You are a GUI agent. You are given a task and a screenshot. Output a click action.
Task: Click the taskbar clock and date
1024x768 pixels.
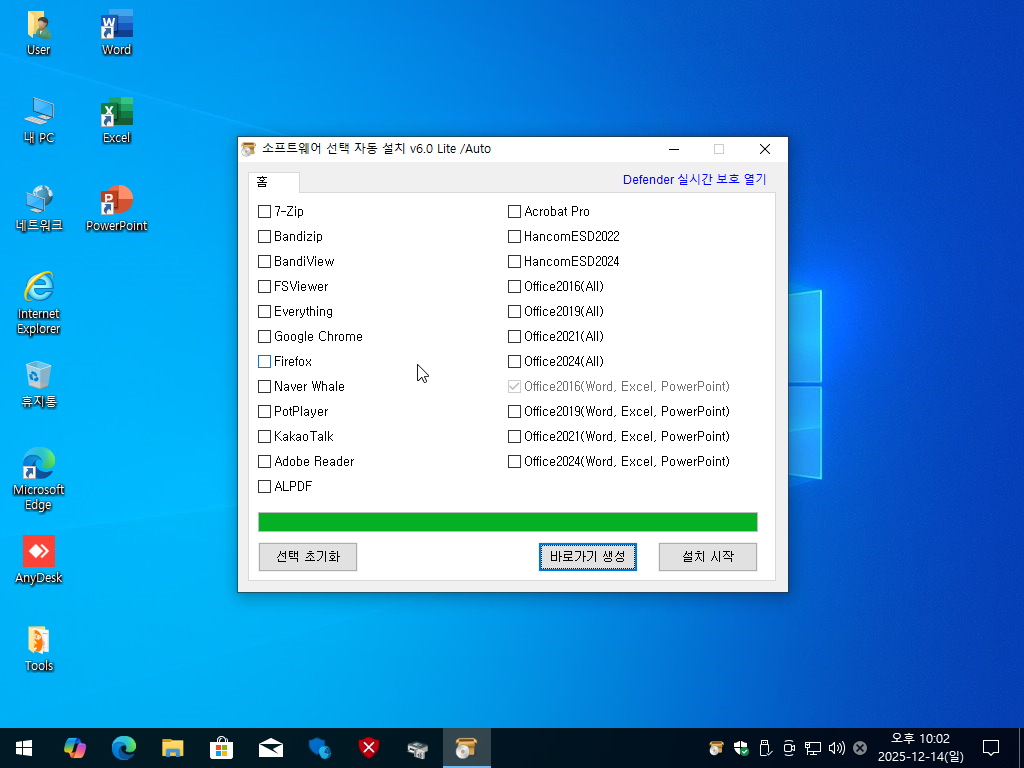pos(920,748)
